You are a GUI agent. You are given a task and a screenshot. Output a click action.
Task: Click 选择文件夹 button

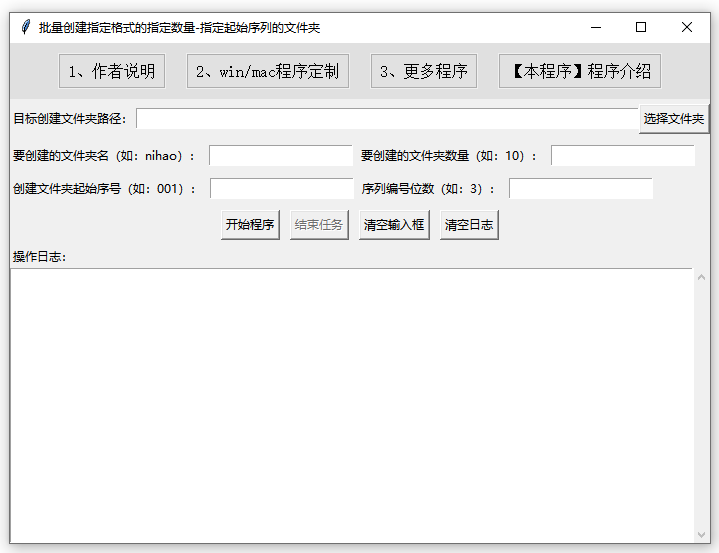click(x=674, y=119)
